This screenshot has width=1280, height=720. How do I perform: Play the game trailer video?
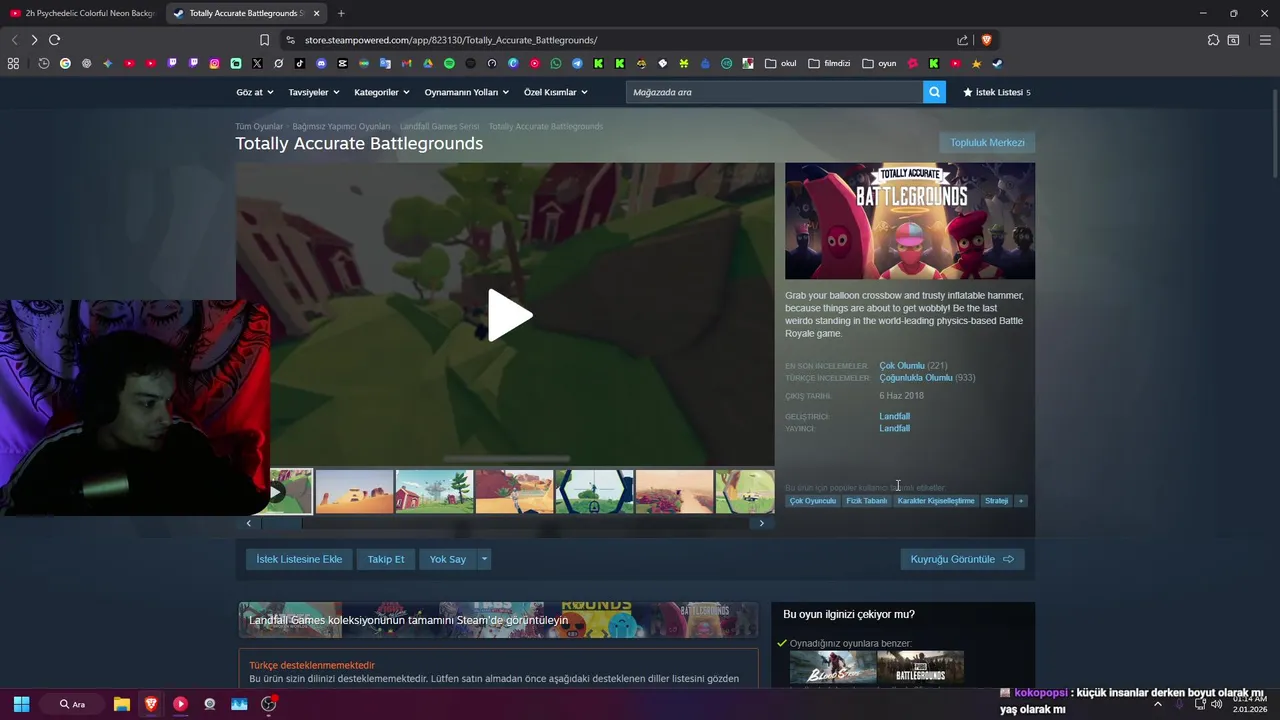pyautogui.click(x=510, y=315)
